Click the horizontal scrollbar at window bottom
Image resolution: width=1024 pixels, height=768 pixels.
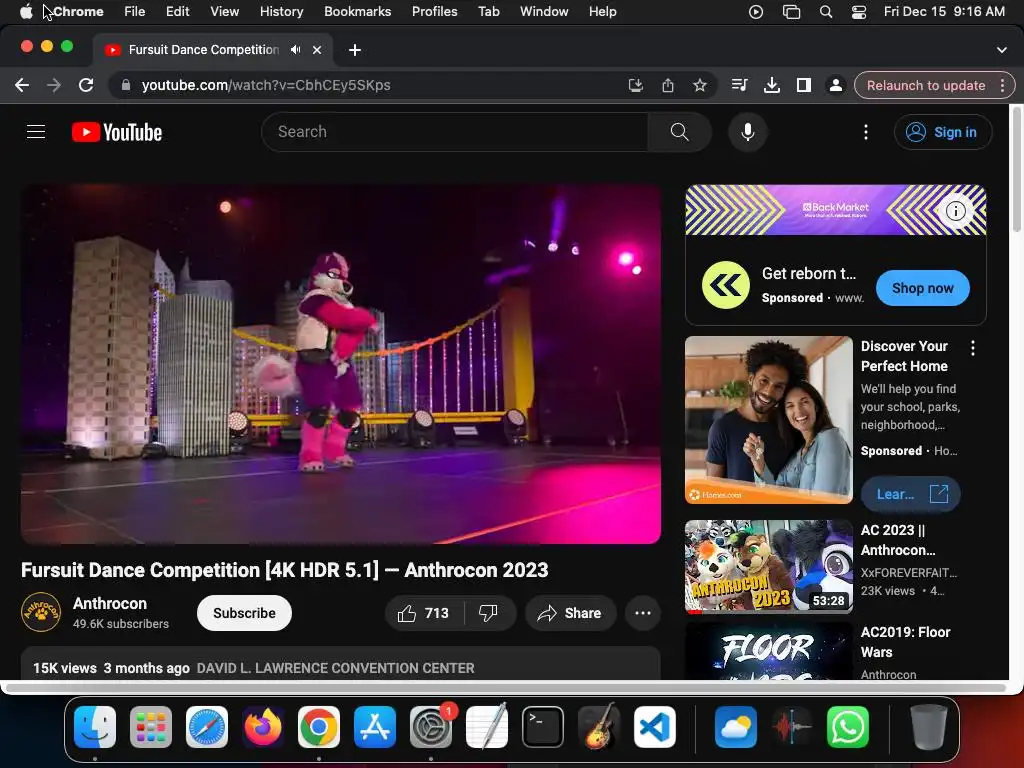505,688
